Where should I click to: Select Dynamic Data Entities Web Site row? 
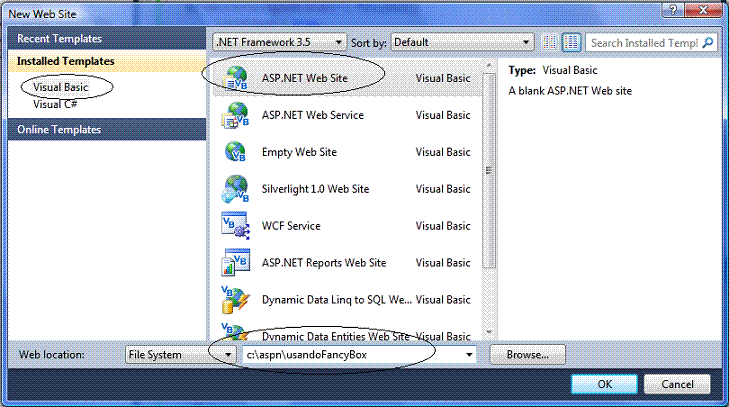pyautogui.click(x=347, y=333)
